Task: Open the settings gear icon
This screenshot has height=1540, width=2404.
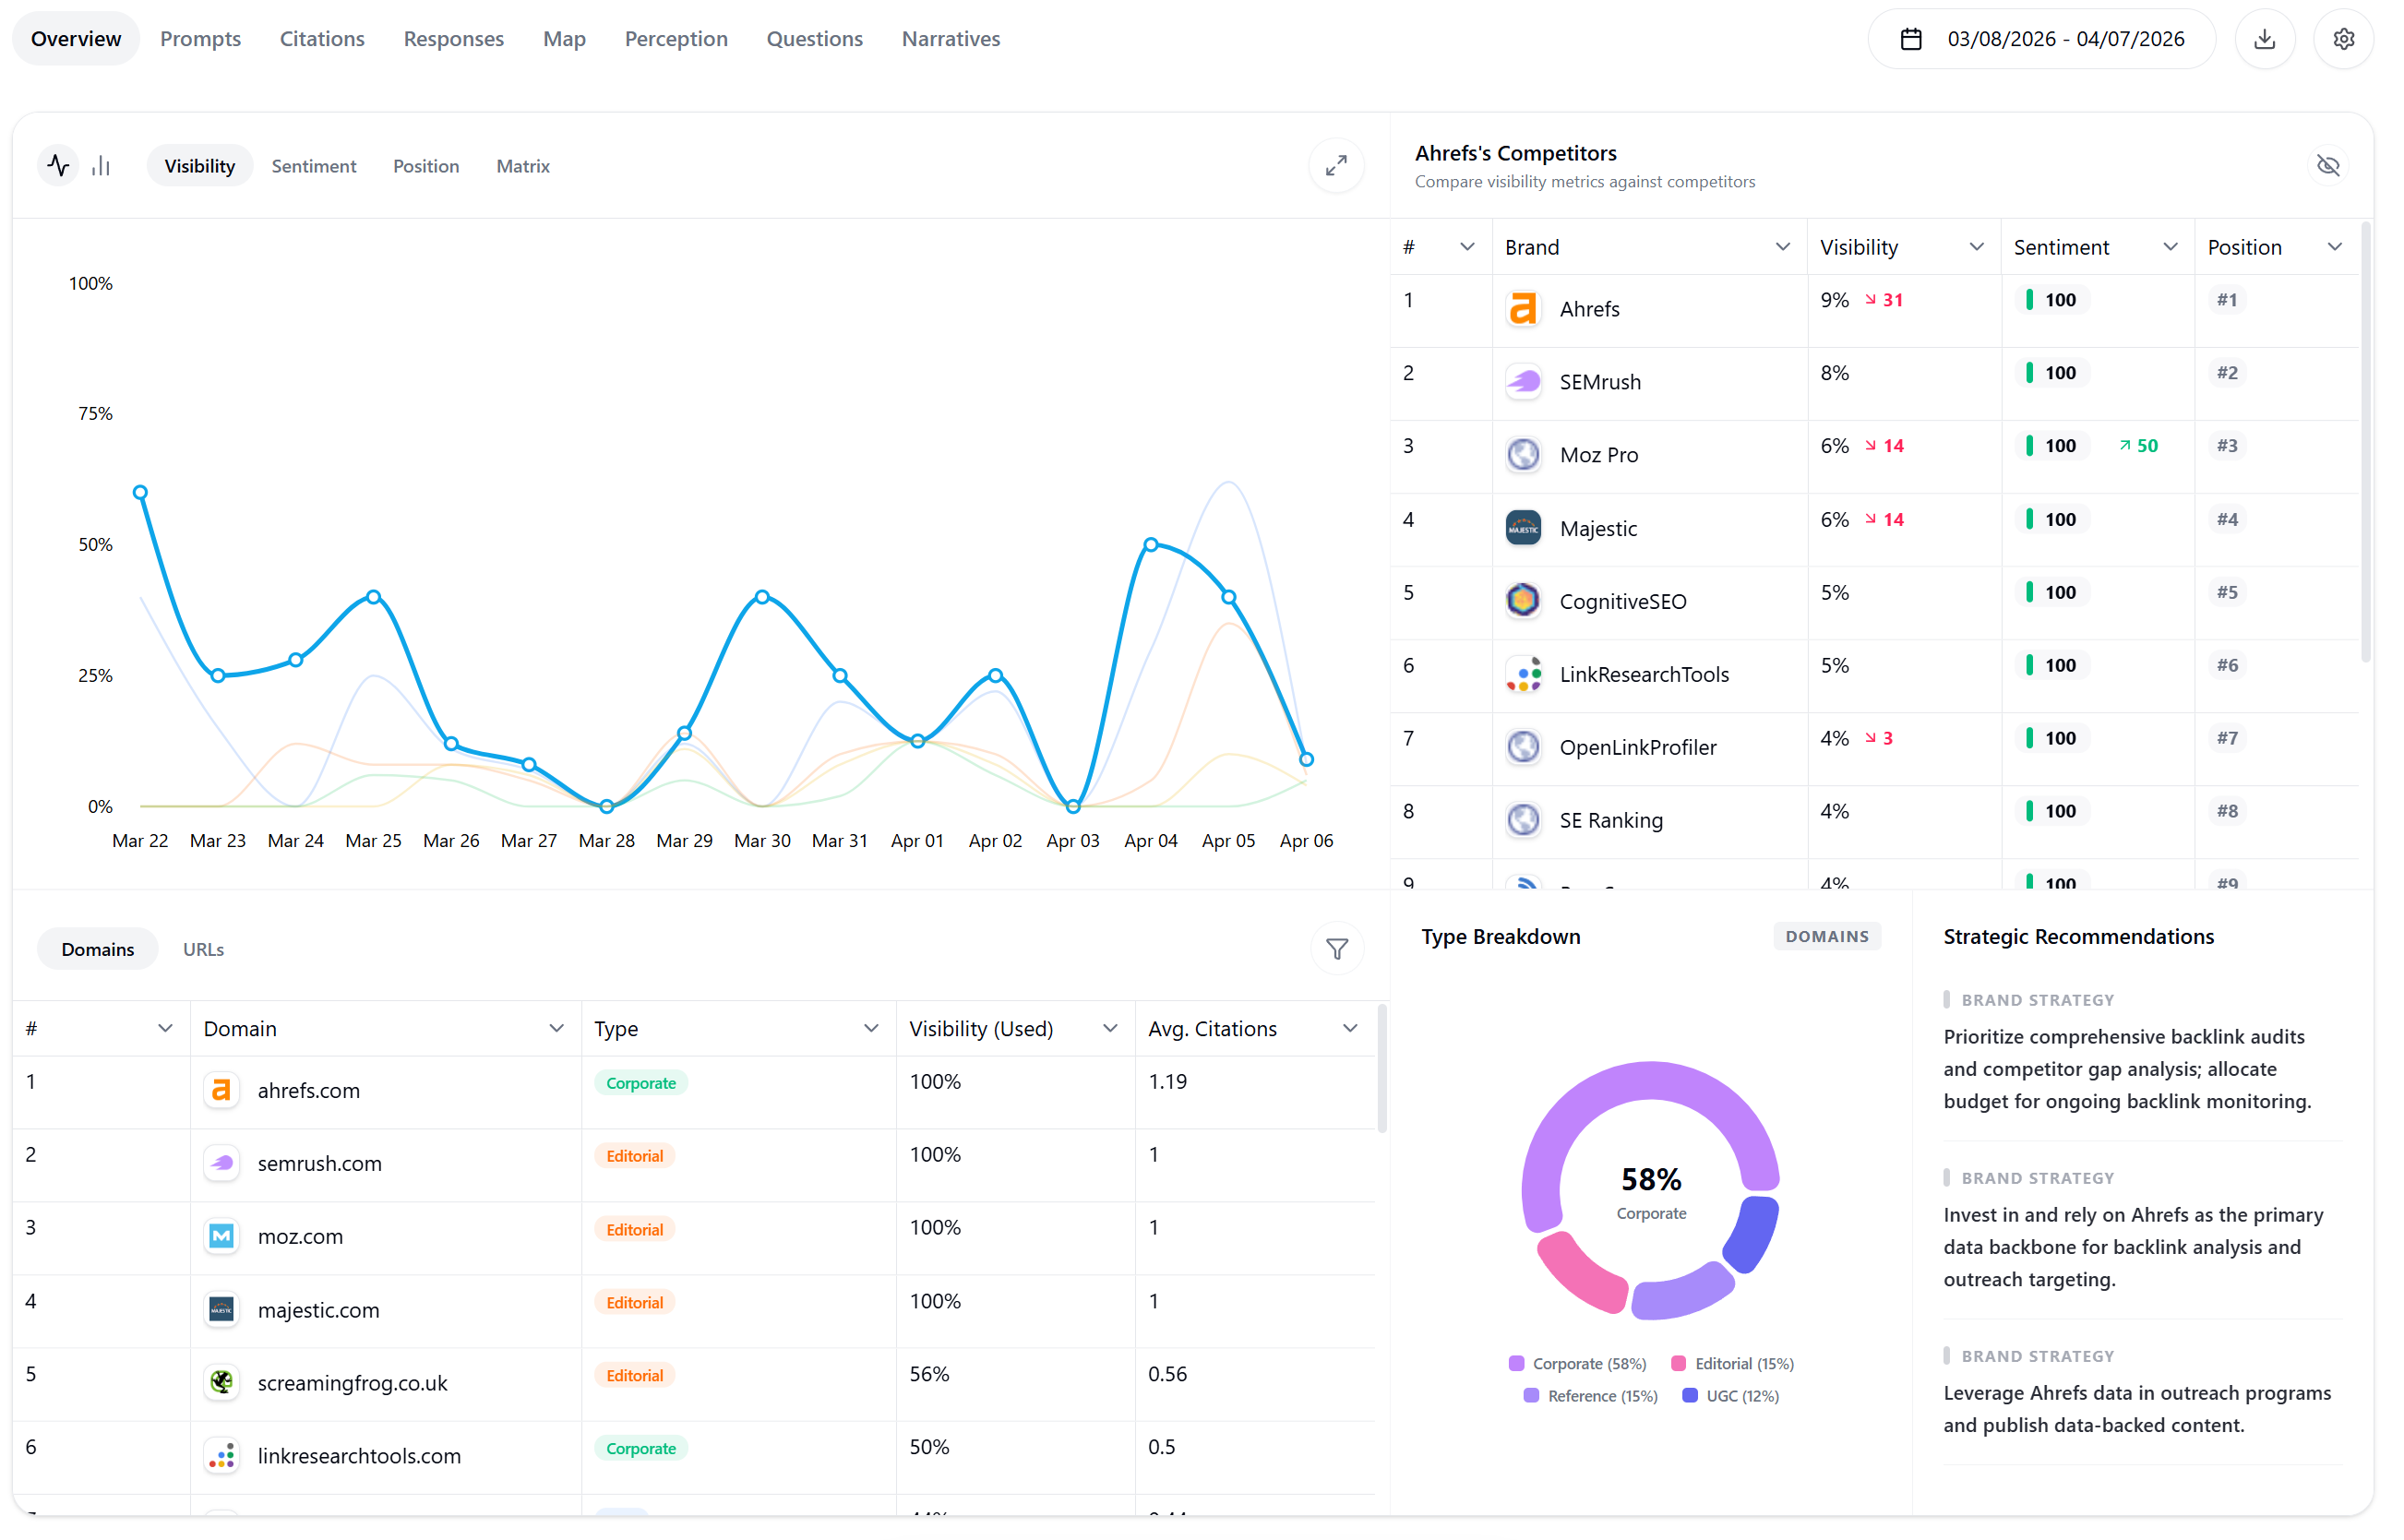Action: (2343, 39)
